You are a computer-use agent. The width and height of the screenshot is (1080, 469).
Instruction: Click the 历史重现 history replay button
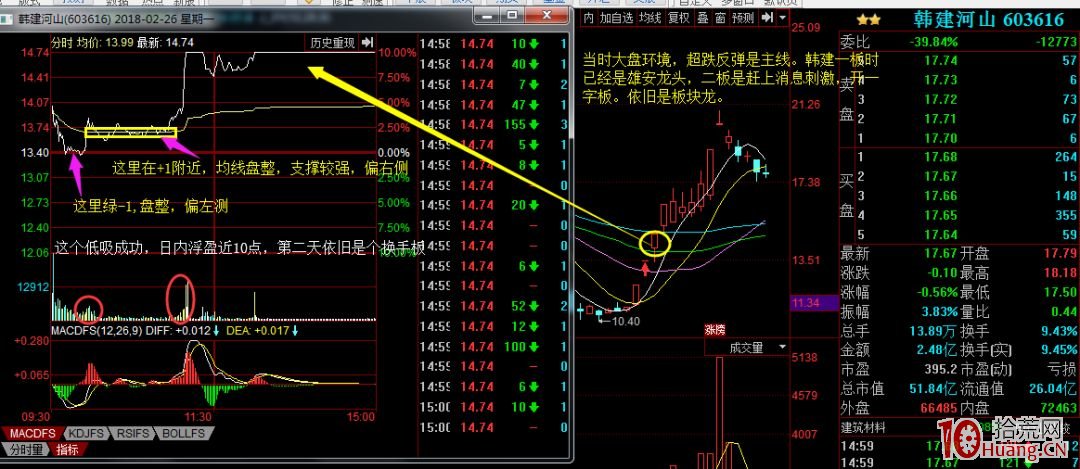tap(332, 43)
